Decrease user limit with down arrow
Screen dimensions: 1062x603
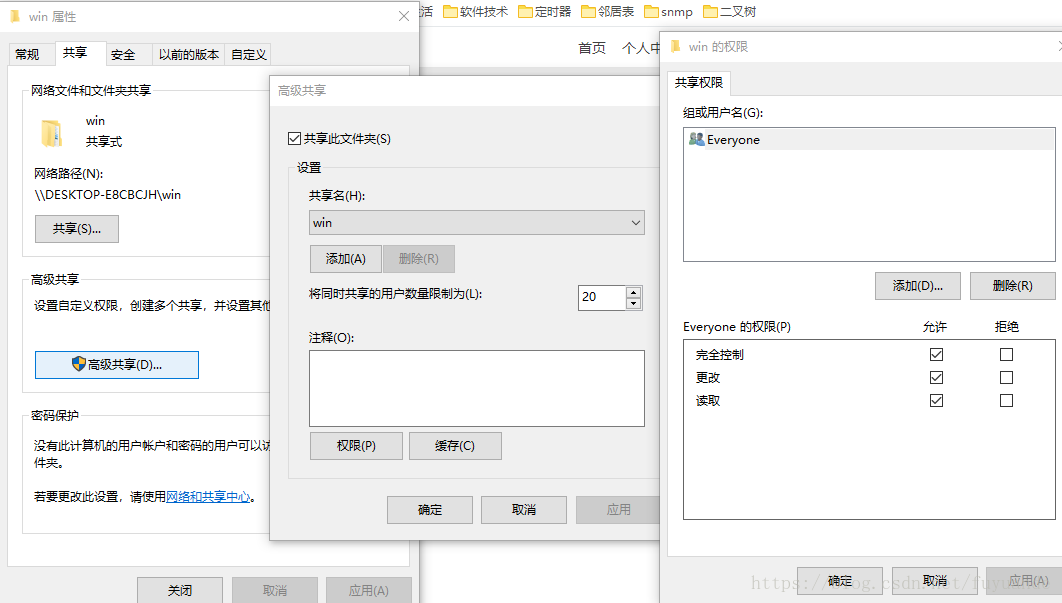pyautogui.click(x=632, y=302)
